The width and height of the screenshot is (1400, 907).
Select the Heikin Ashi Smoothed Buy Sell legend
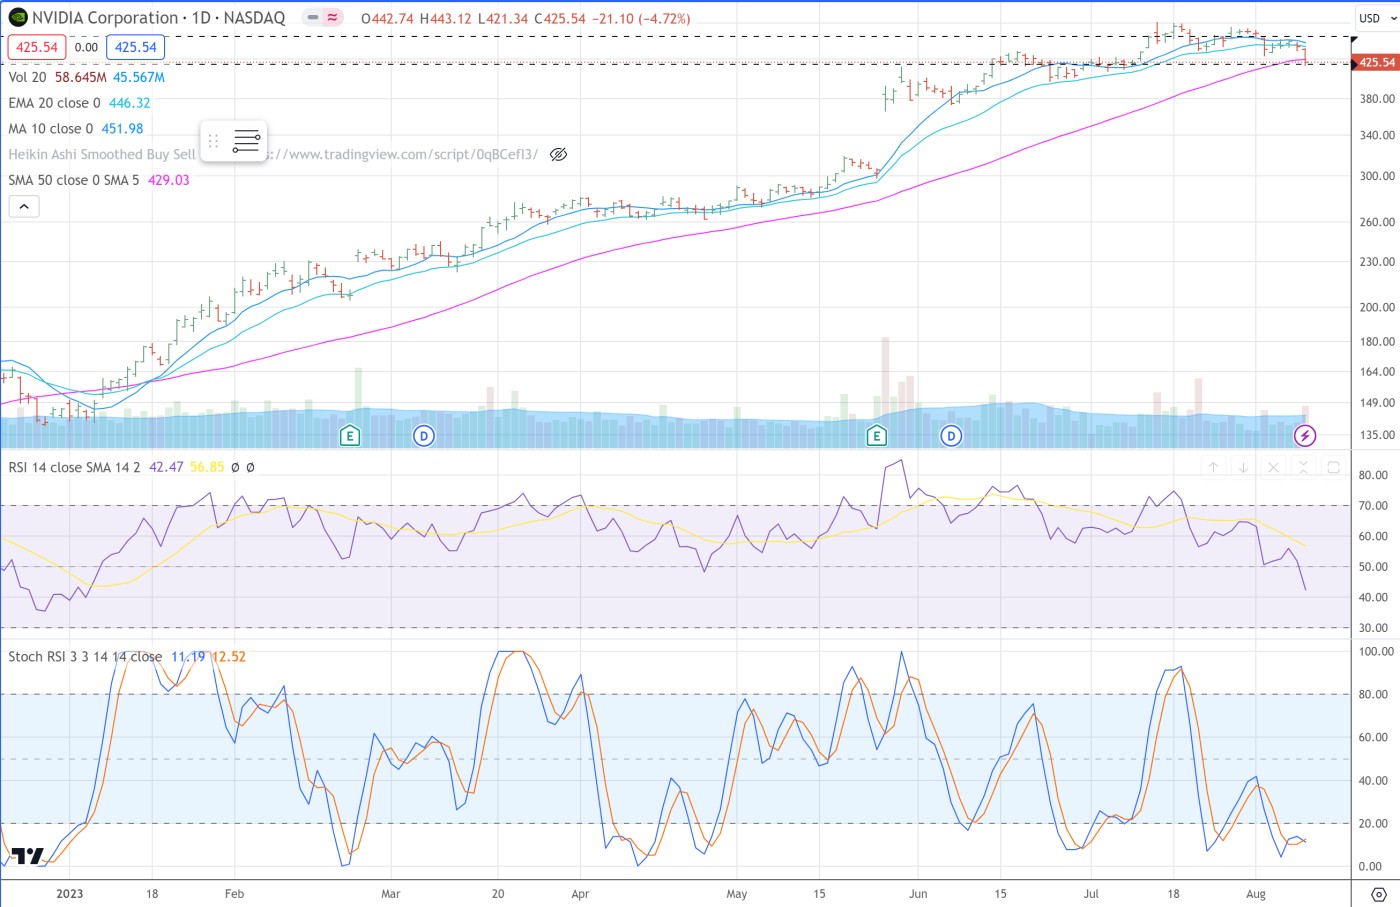(x=102, y=154)
